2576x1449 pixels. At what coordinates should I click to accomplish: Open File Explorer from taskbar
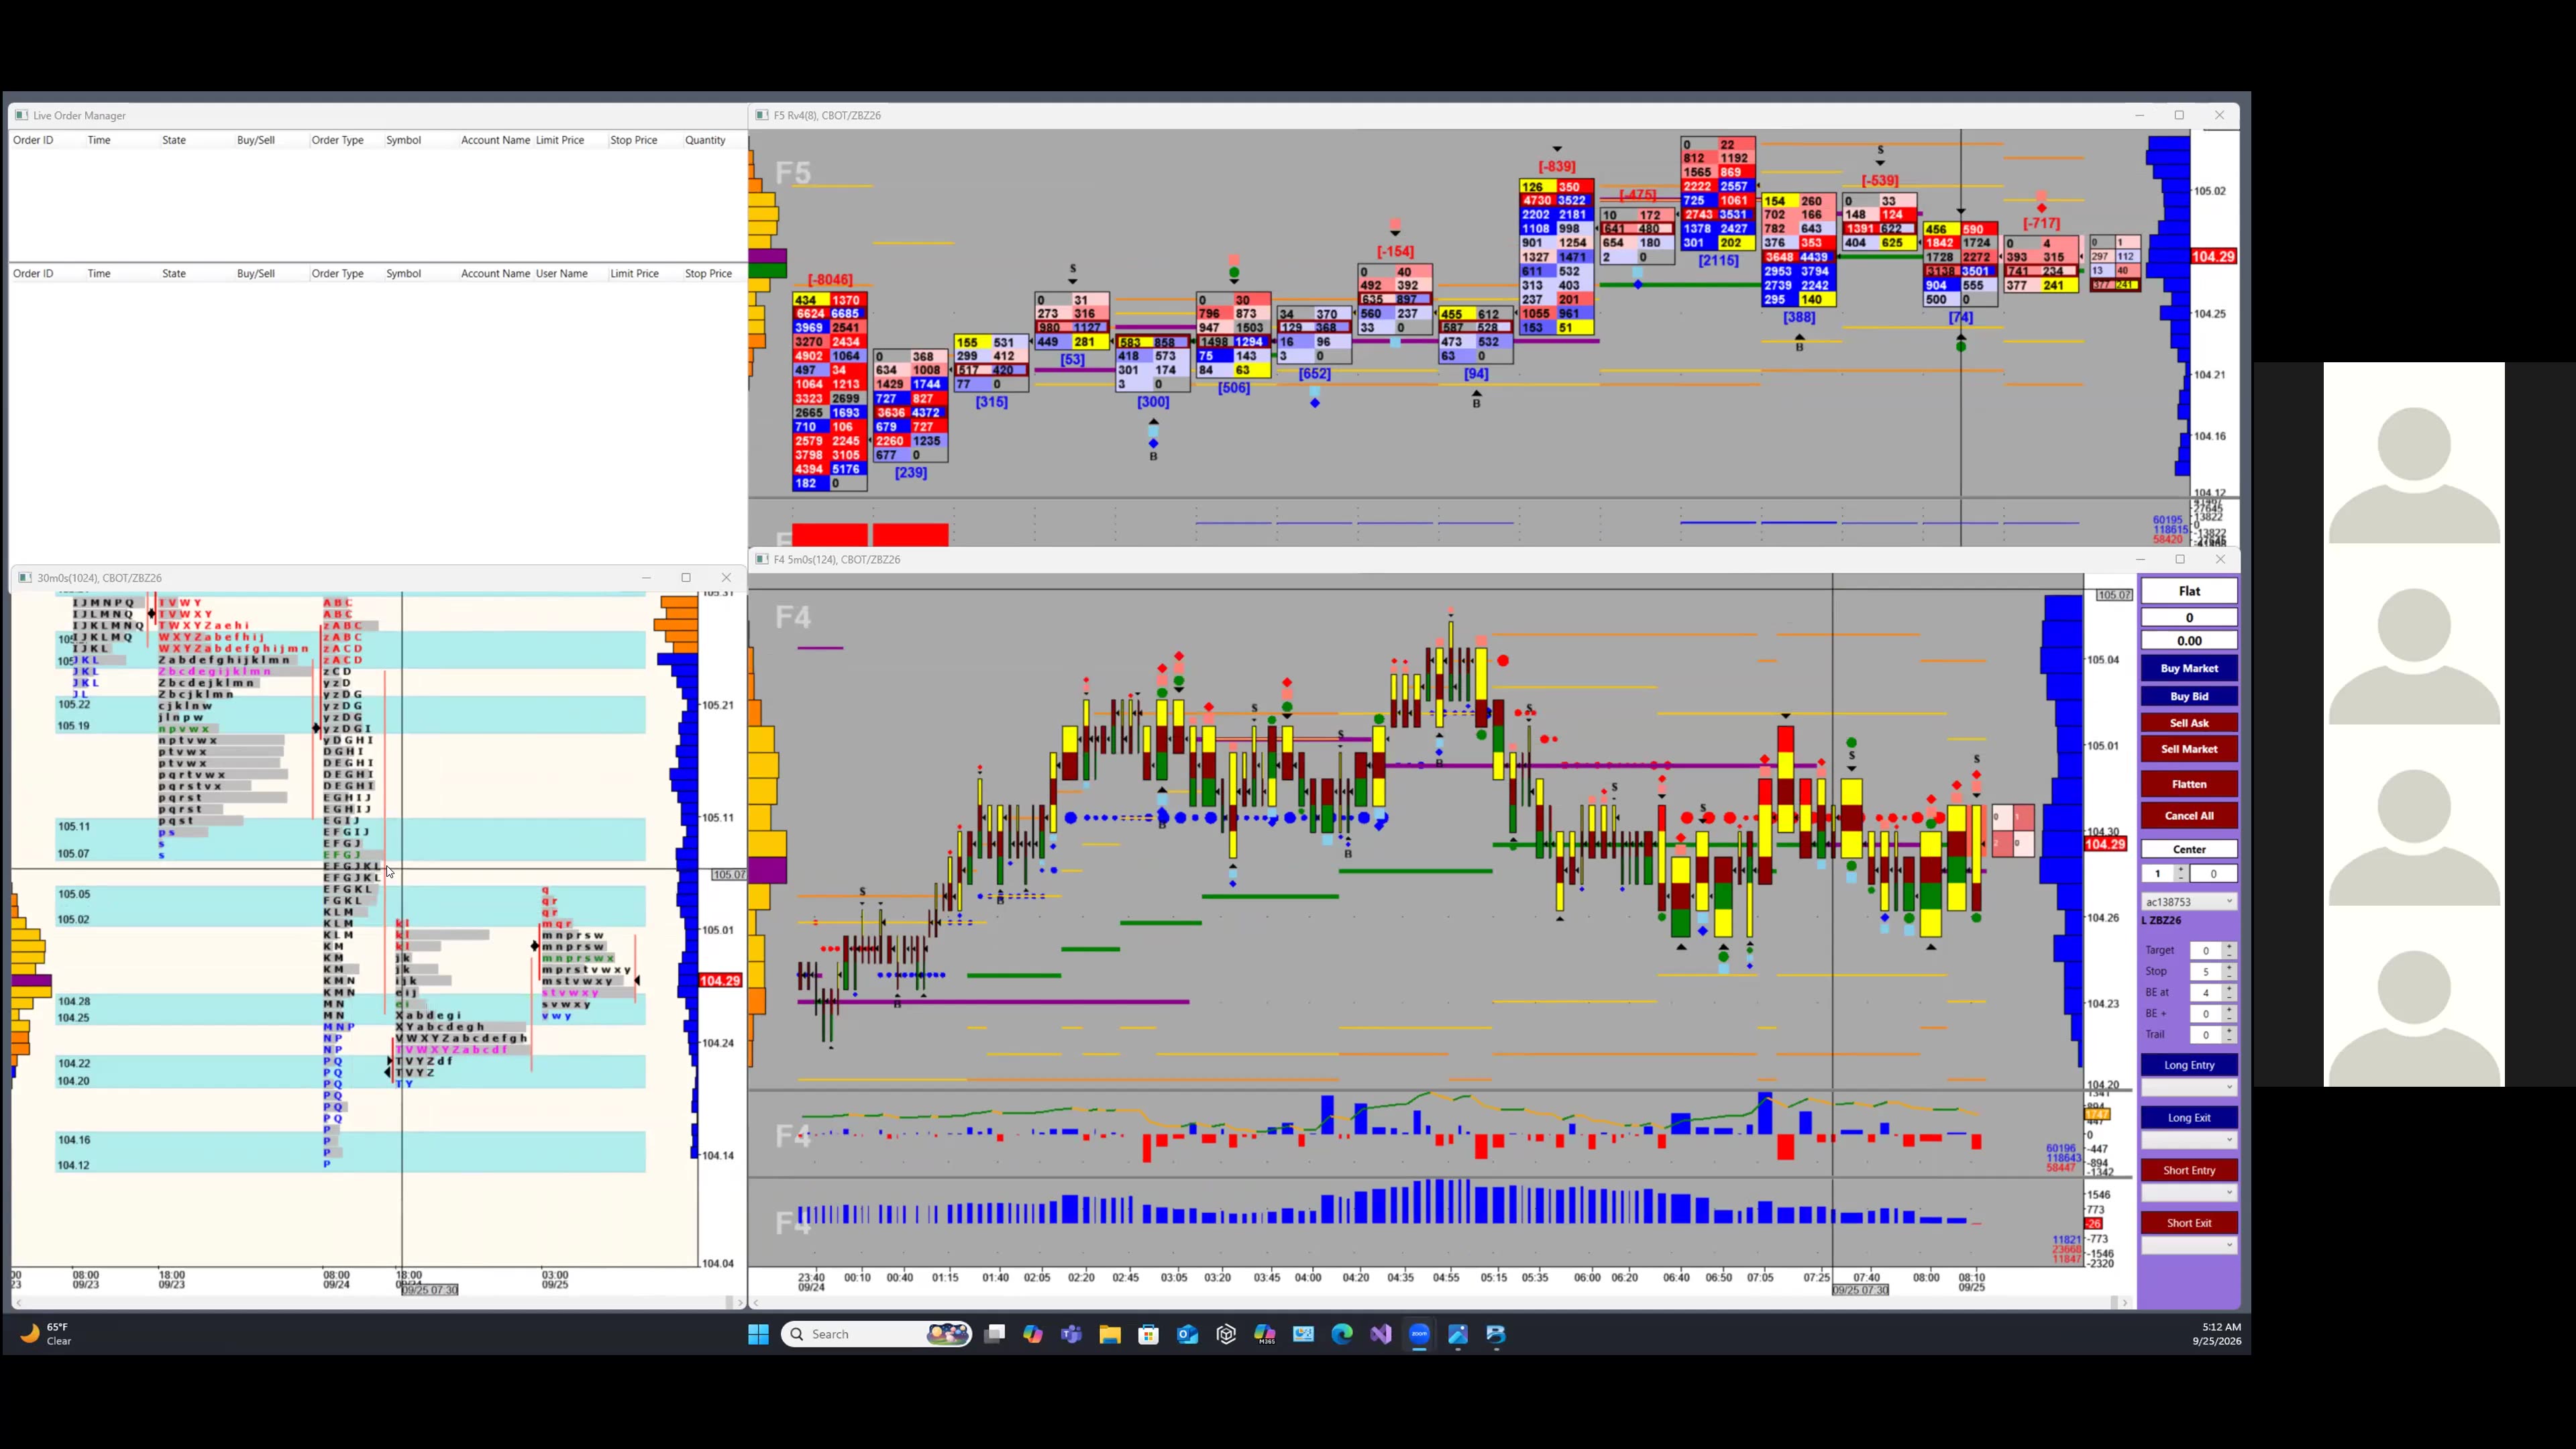pyautogui.click(x=1110, y=1334)
